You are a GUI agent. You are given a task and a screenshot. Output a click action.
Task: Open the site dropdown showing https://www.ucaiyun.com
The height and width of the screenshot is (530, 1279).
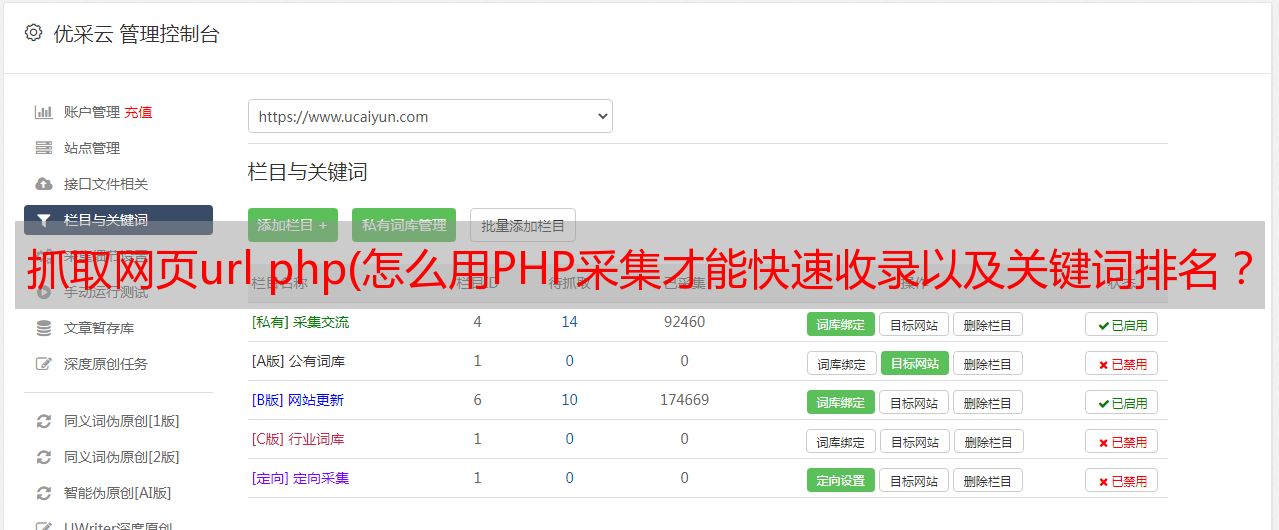tap(430, 116)
